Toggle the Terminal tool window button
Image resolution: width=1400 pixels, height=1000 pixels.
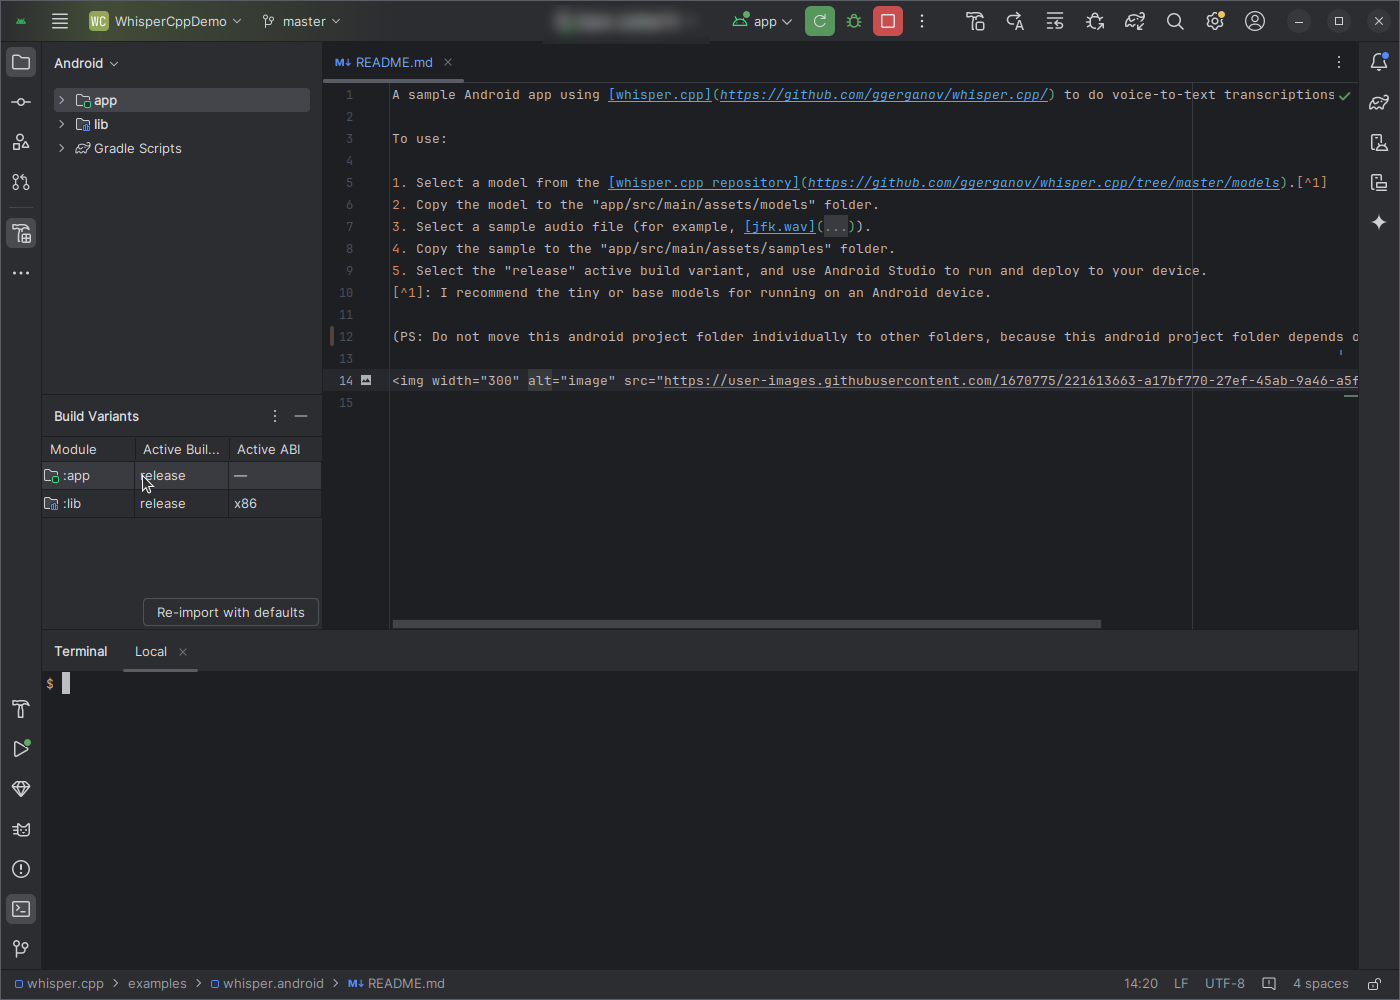click(x=21, y=909)
